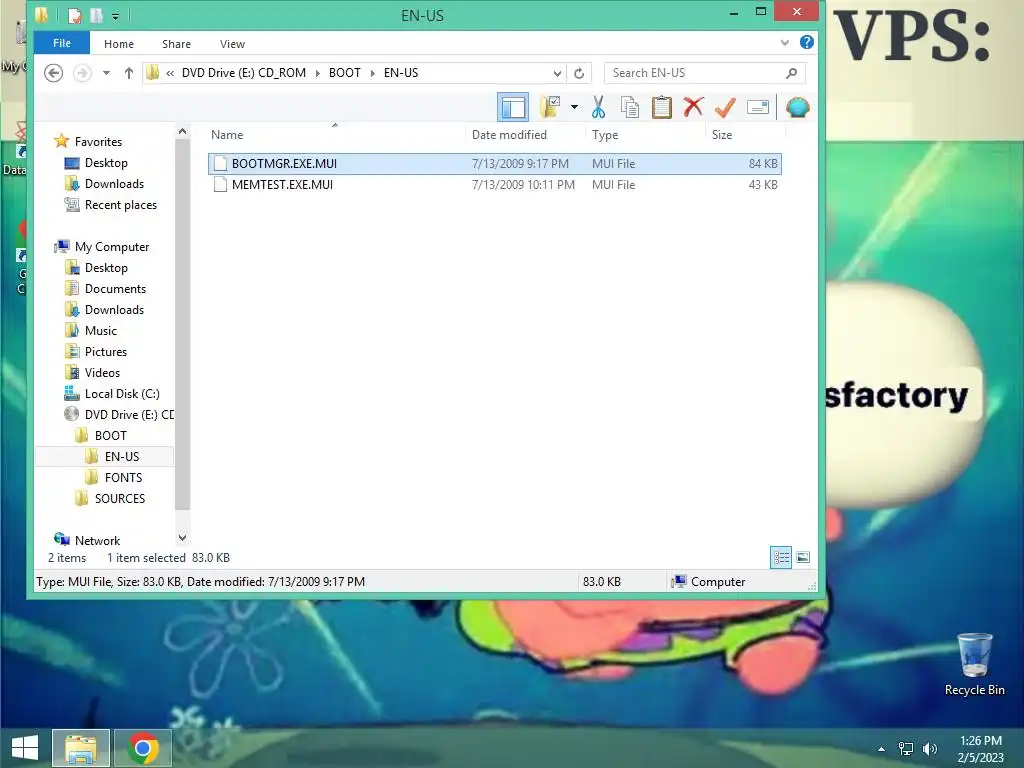The width and height of the screenshot is (1024, 768).
Task: Click the navigation pane scroll-up arrow
Action: point(182,132)
